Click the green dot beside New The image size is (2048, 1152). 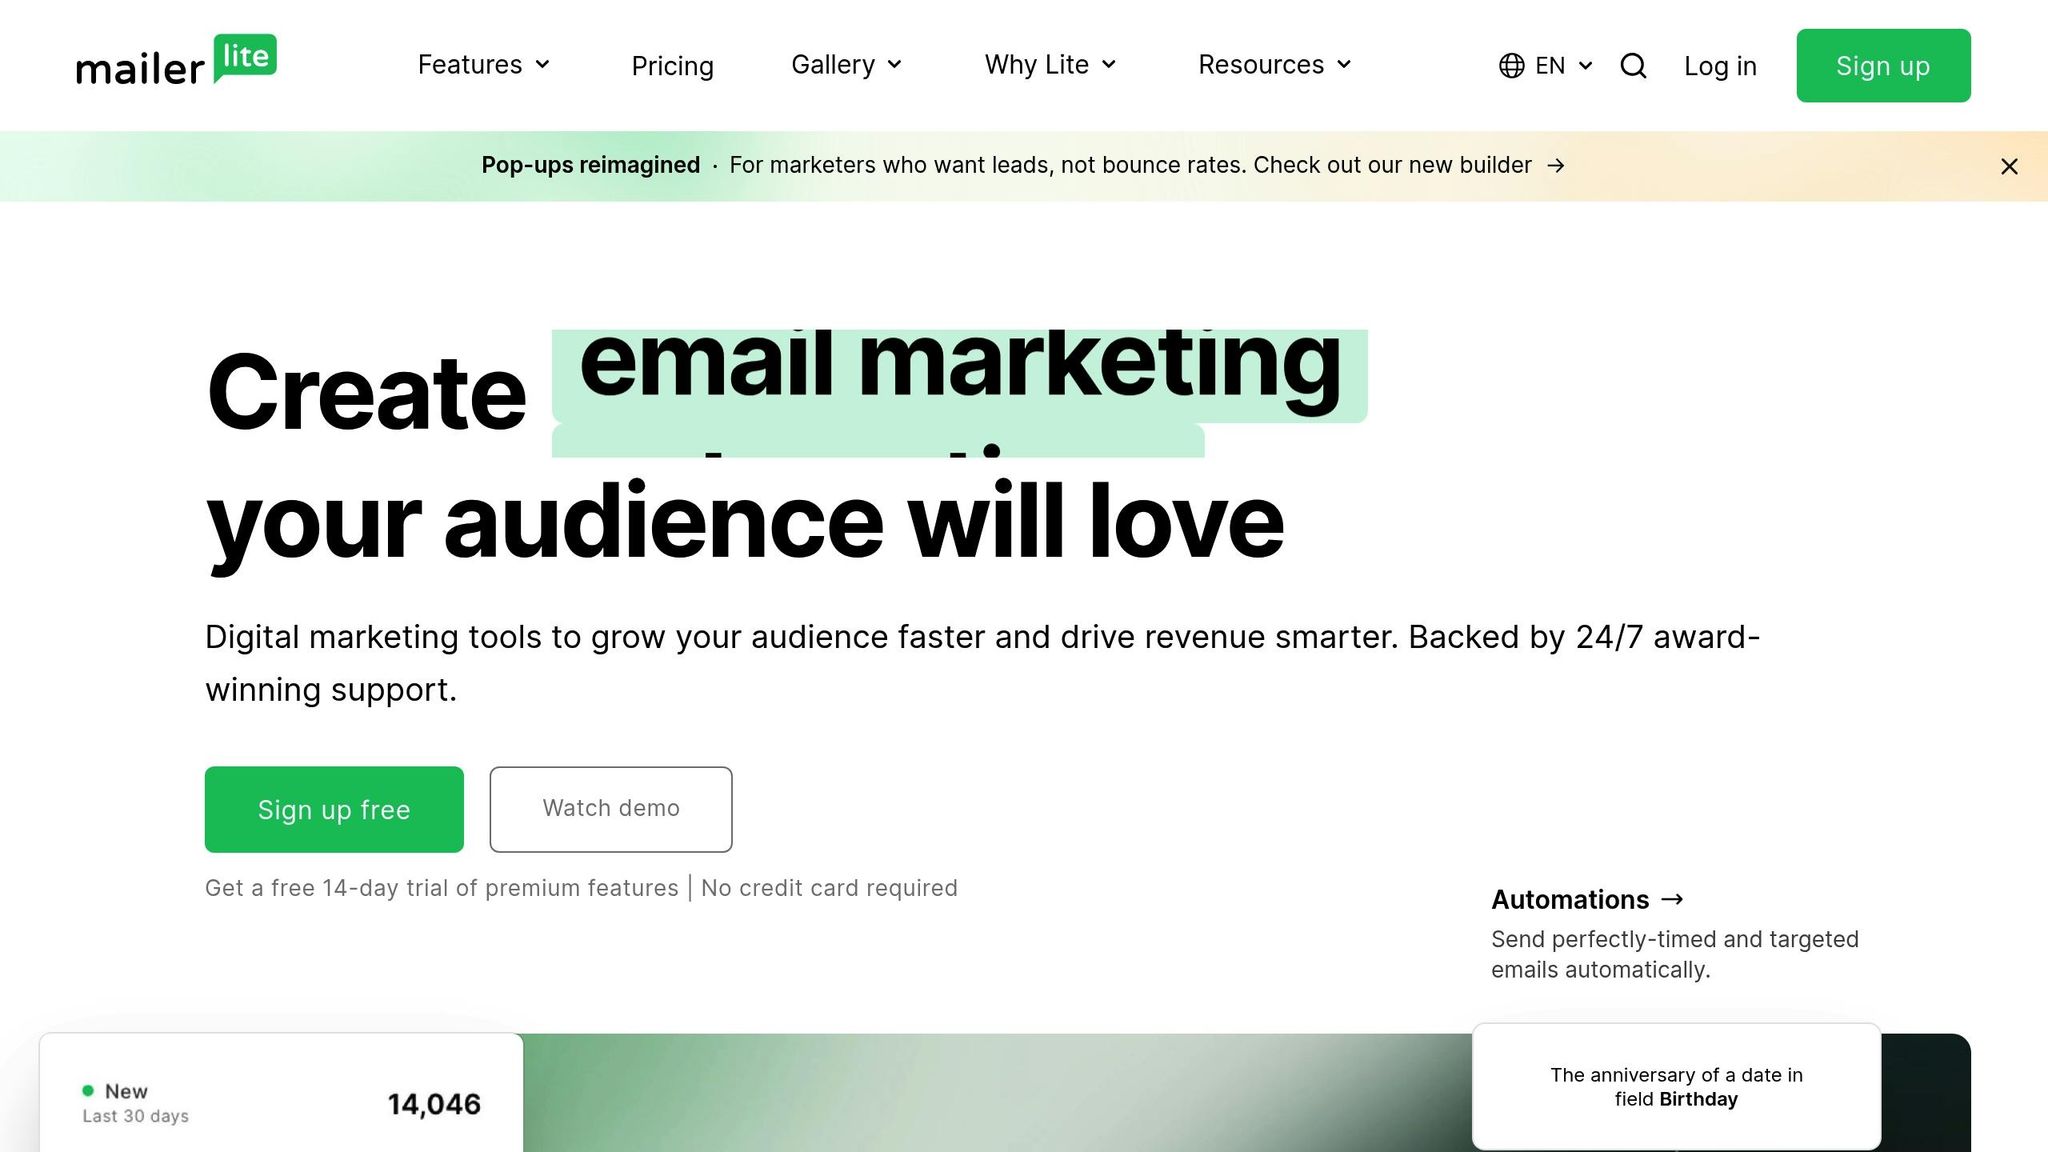[88, 1091]
